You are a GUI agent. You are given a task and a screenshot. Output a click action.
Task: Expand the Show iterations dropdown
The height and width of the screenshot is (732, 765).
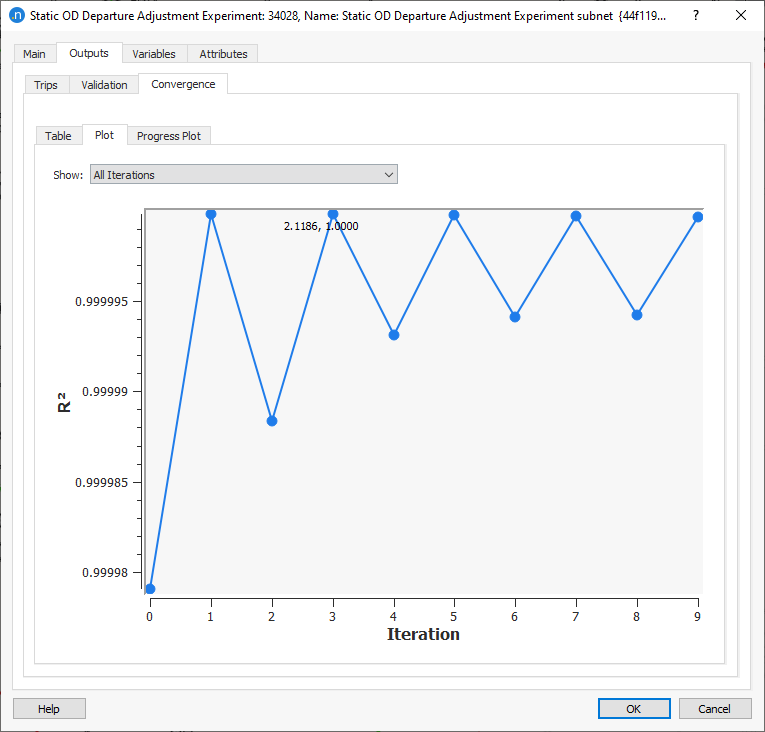coord(244,175)
